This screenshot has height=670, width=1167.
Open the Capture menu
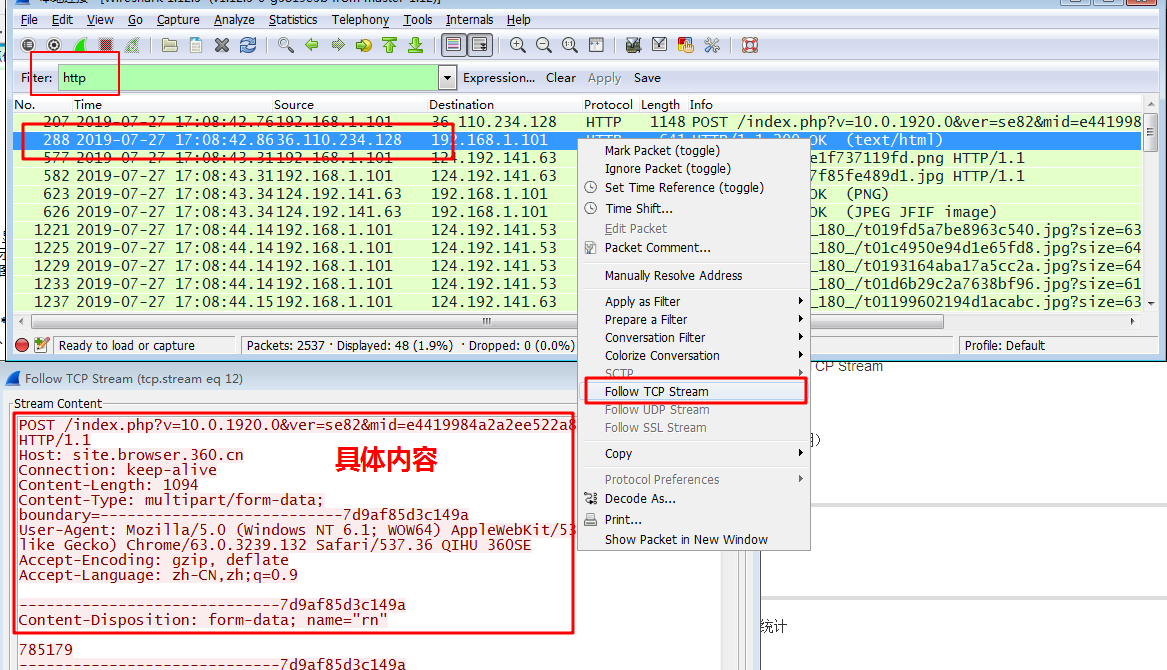(178, 19)
